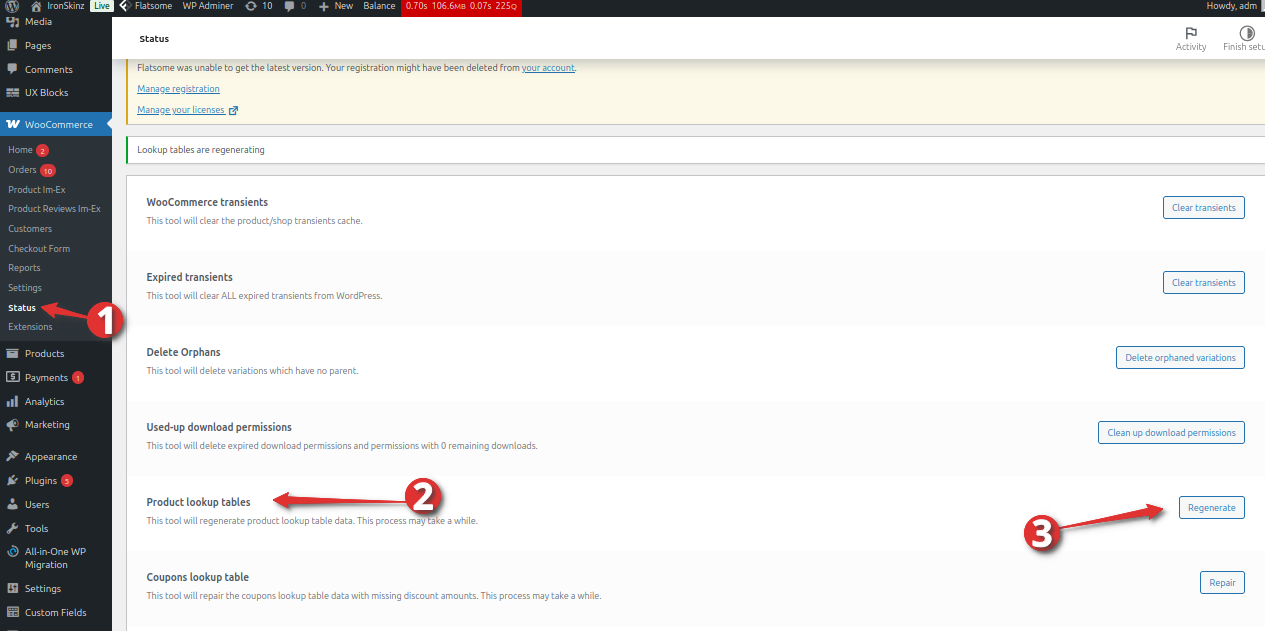Open the red Query Monitor stats
1265x631 pixels.
[x=461, y=6]
